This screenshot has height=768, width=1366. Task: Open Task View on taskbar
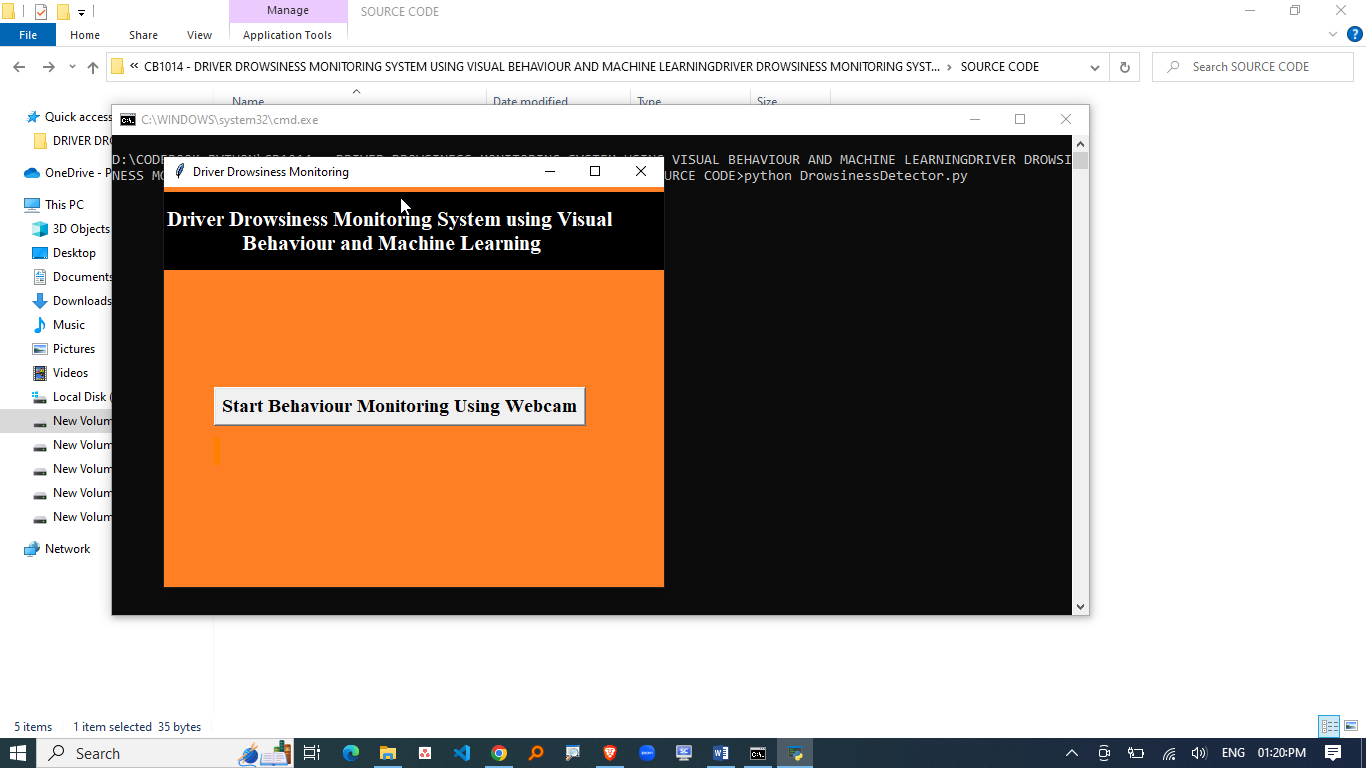pyautogui.click(x=312, y=753)
